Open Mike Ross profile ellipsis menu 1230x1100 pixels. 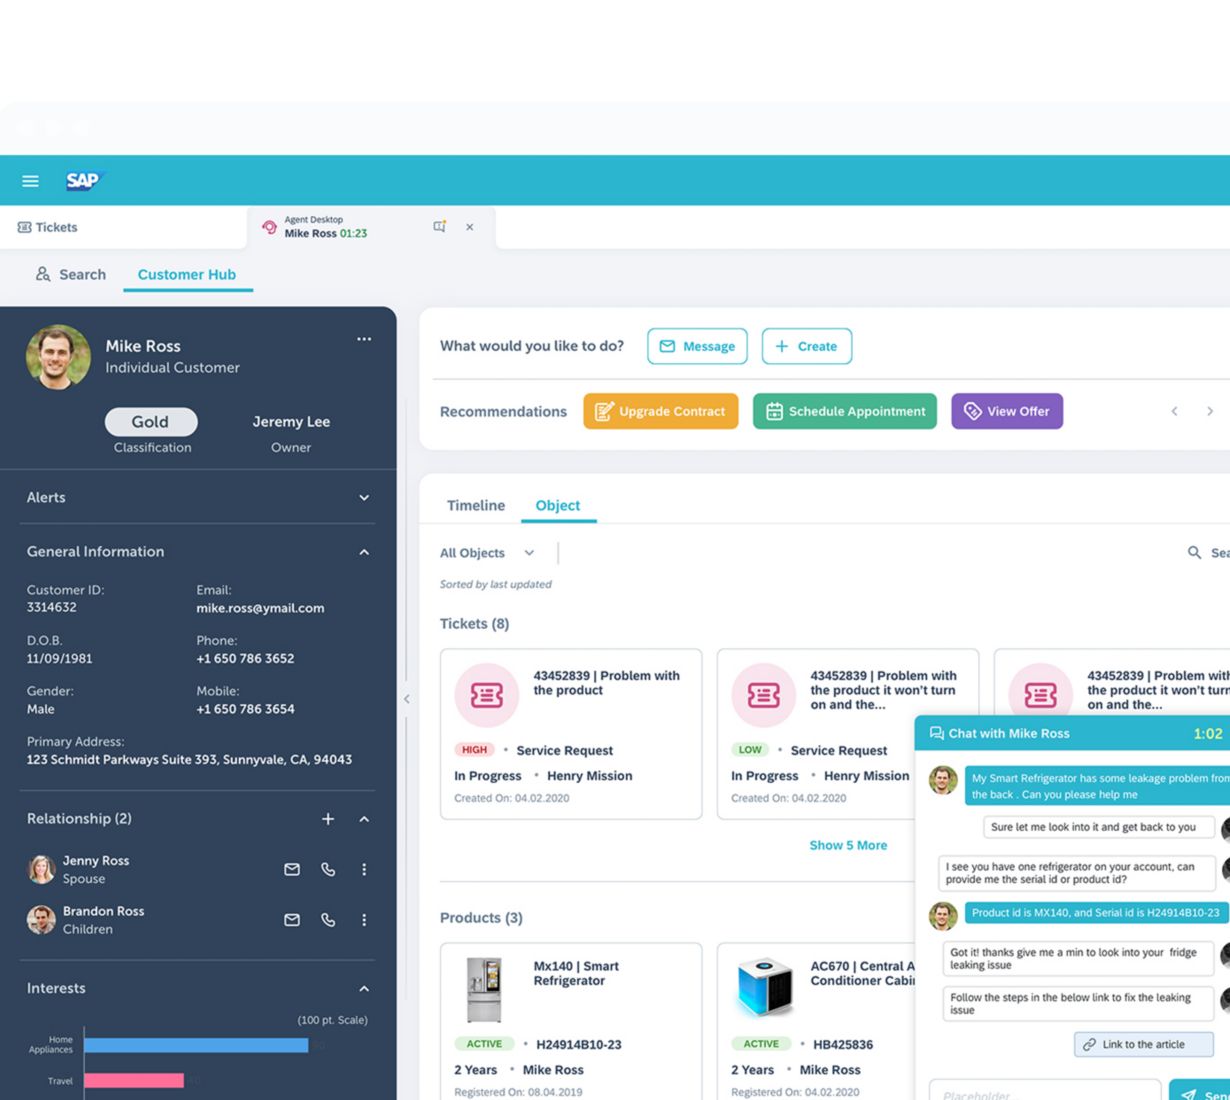click(x=364, y=339)
